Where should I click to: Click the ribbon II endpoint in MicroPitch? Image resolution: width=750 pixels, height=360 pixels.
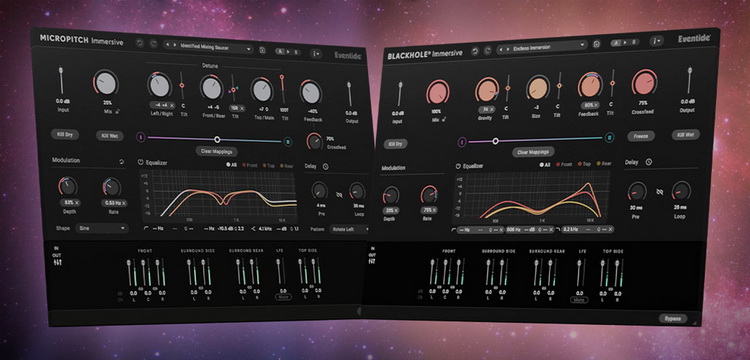(x=288, y=141)
